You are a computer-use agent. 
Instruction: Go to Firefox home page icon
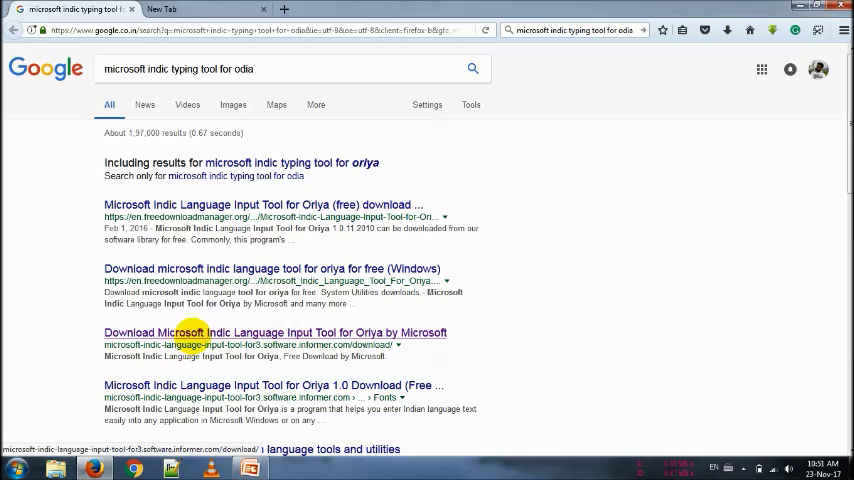[x=750, y=31]
